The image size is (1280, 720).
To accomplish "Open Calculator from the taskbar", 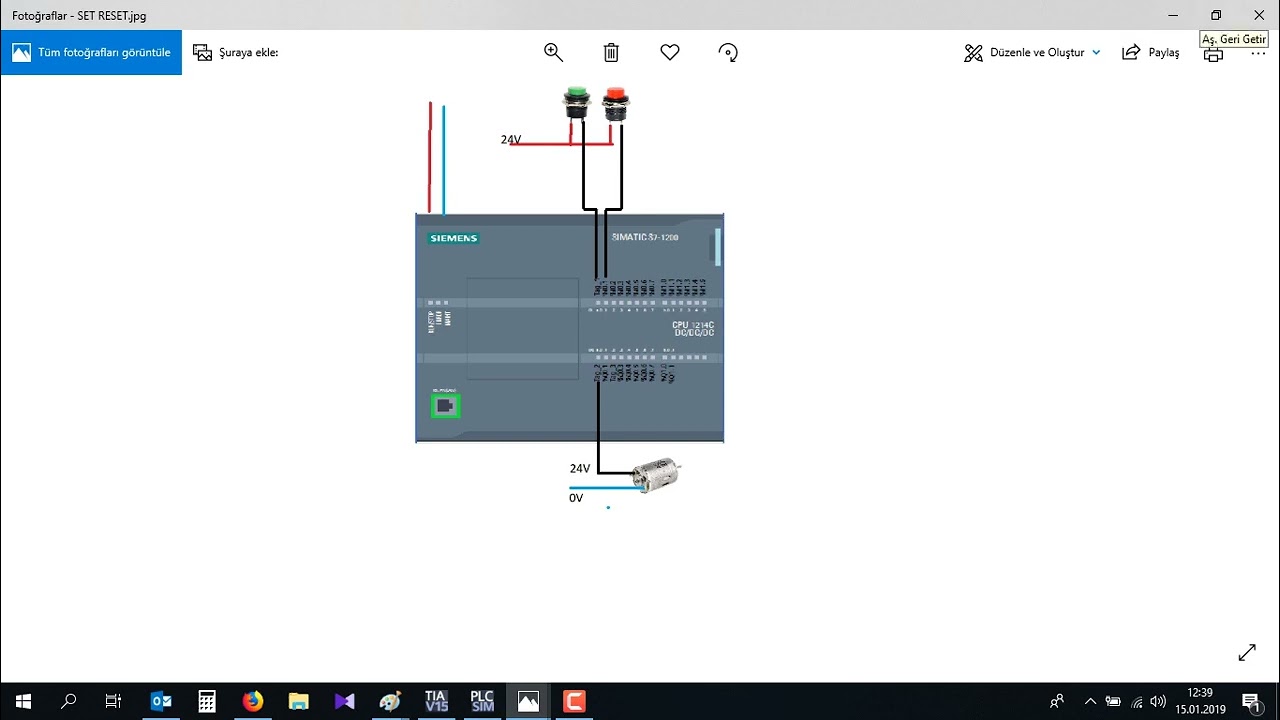I will (207, 701).
